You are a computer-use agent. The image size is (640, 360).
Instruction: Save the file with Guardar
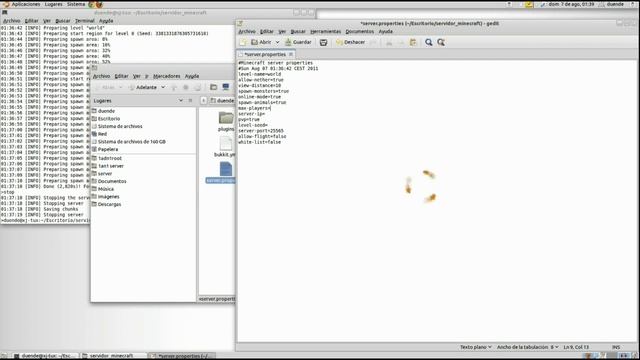(x=298, y=42)
